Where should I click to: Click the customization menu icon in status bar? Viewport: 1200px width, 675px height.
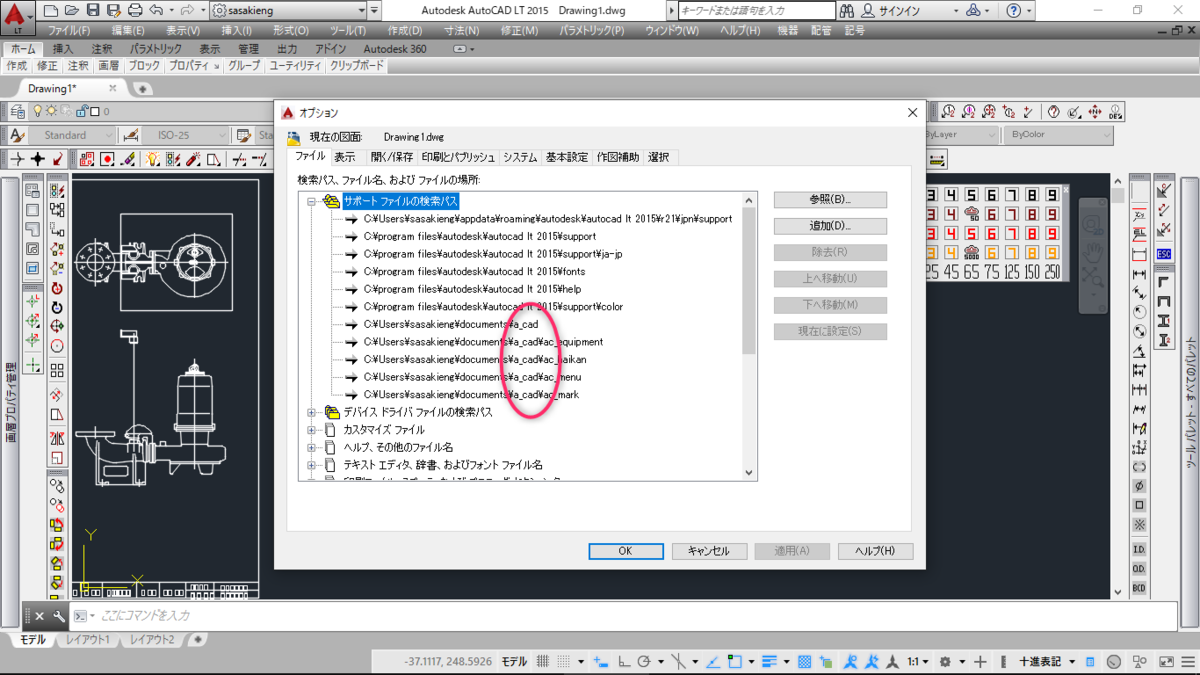tap(1186, 662)
